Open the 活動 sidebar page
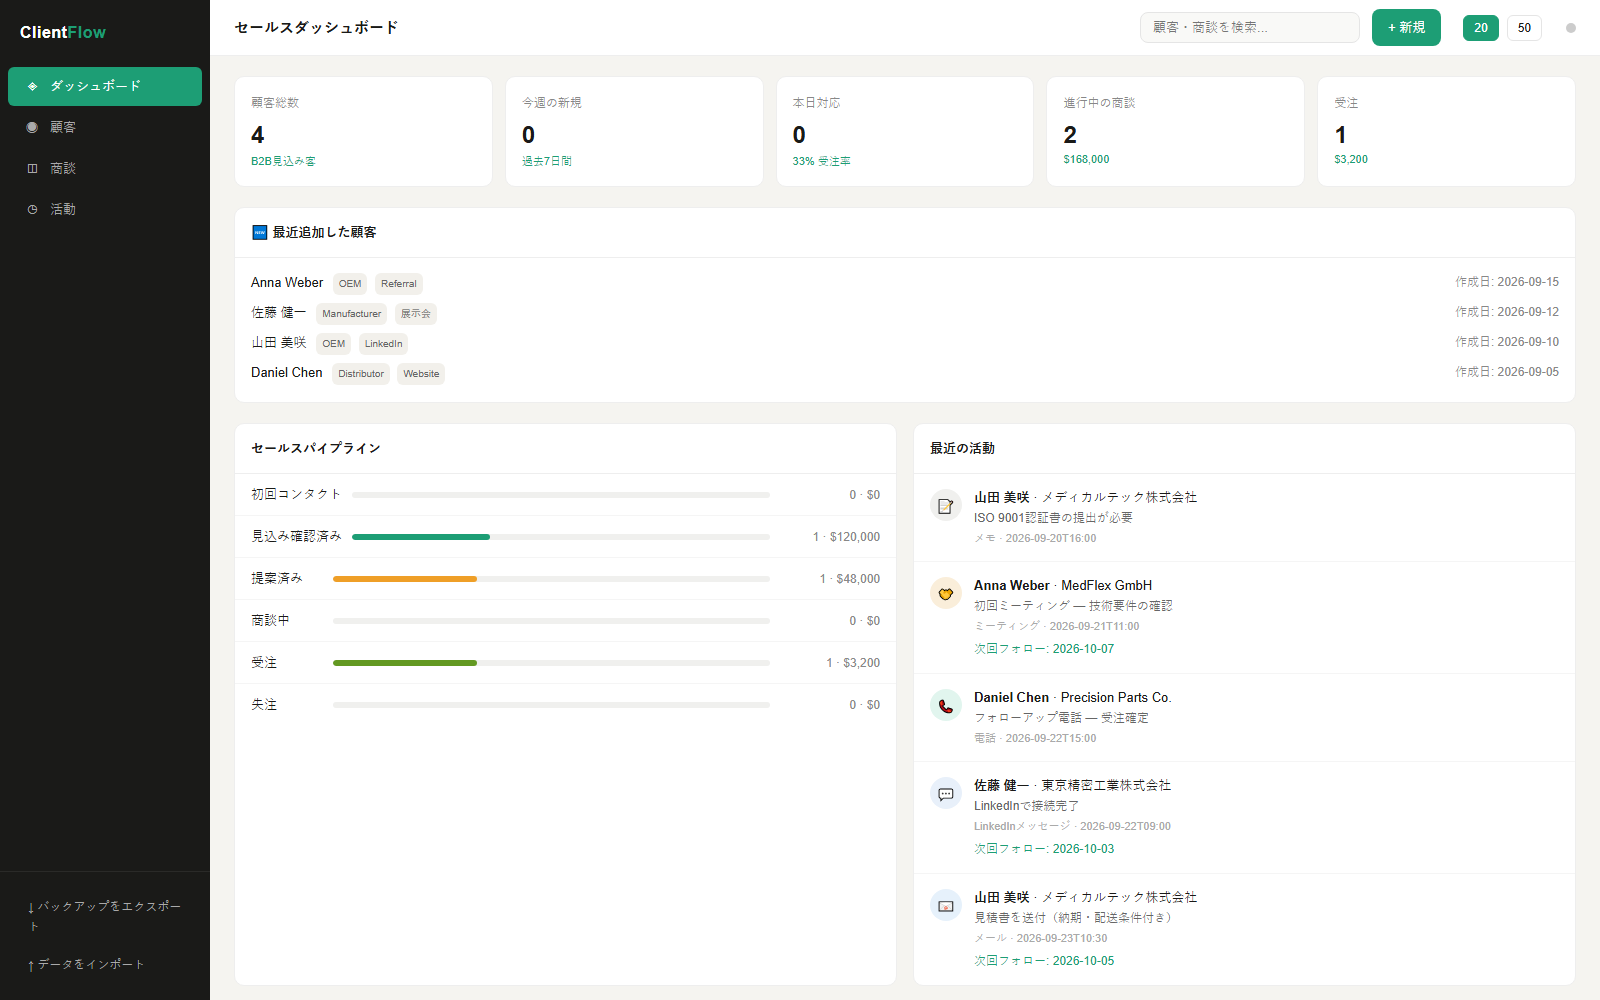 click(105, 209)
